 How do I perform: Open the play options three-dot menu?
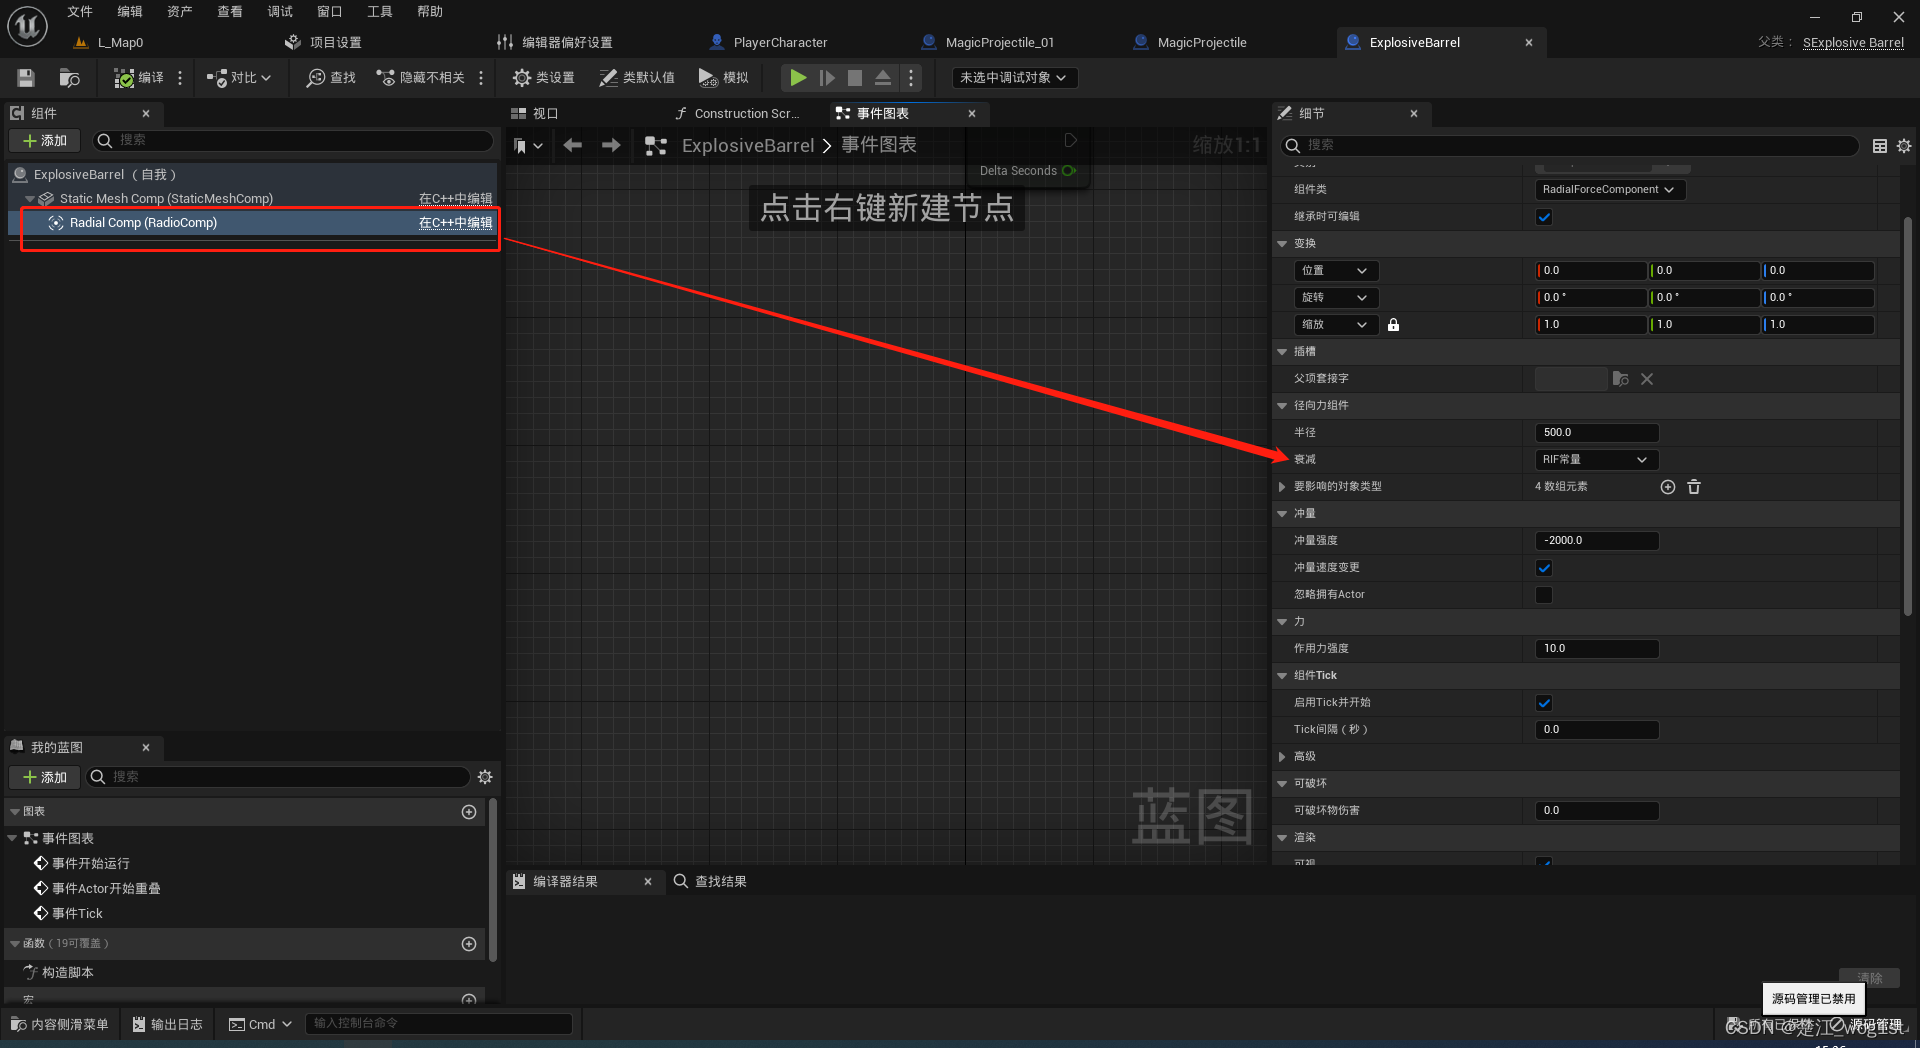pyautogui.click(x=911, y=78)
